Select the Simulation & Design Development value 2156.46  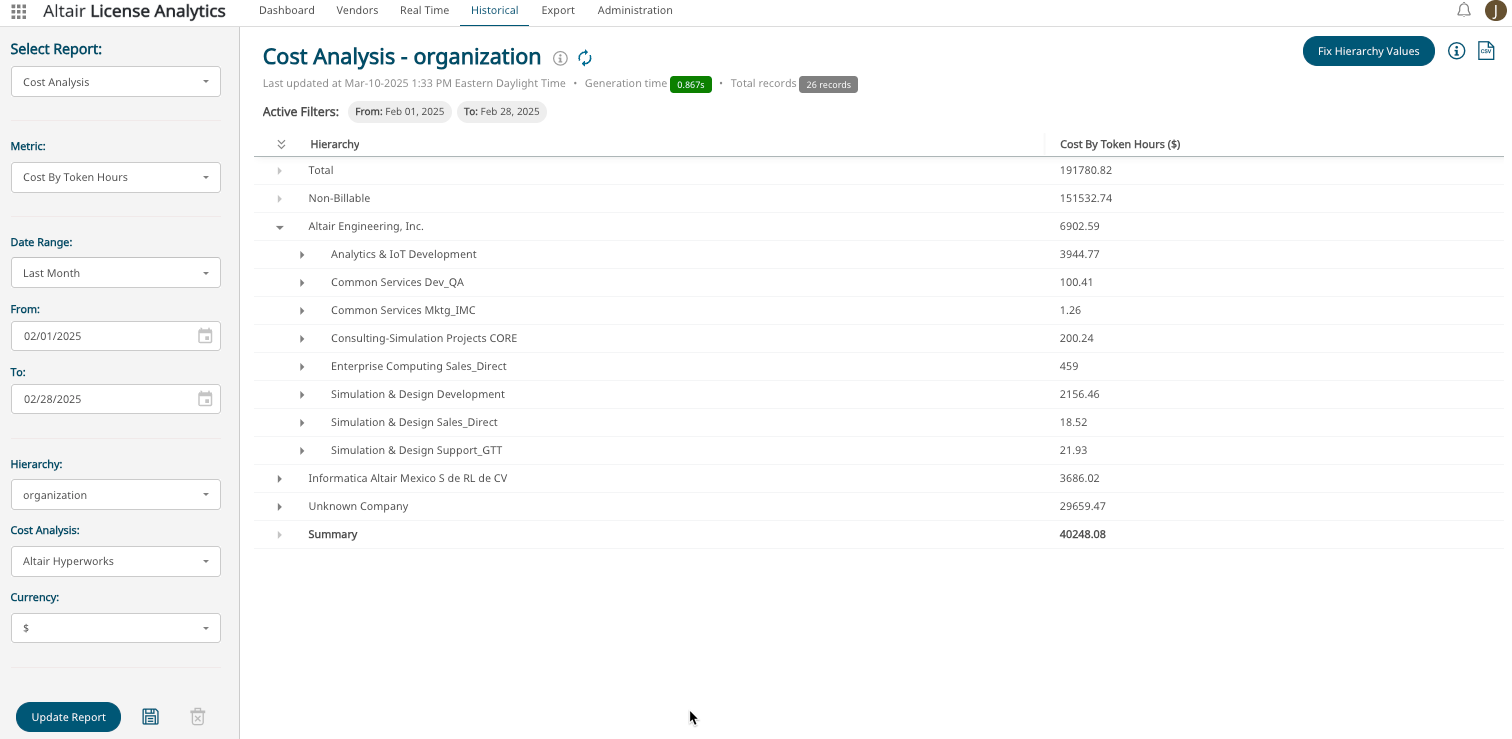click(x=1080, y=395)
